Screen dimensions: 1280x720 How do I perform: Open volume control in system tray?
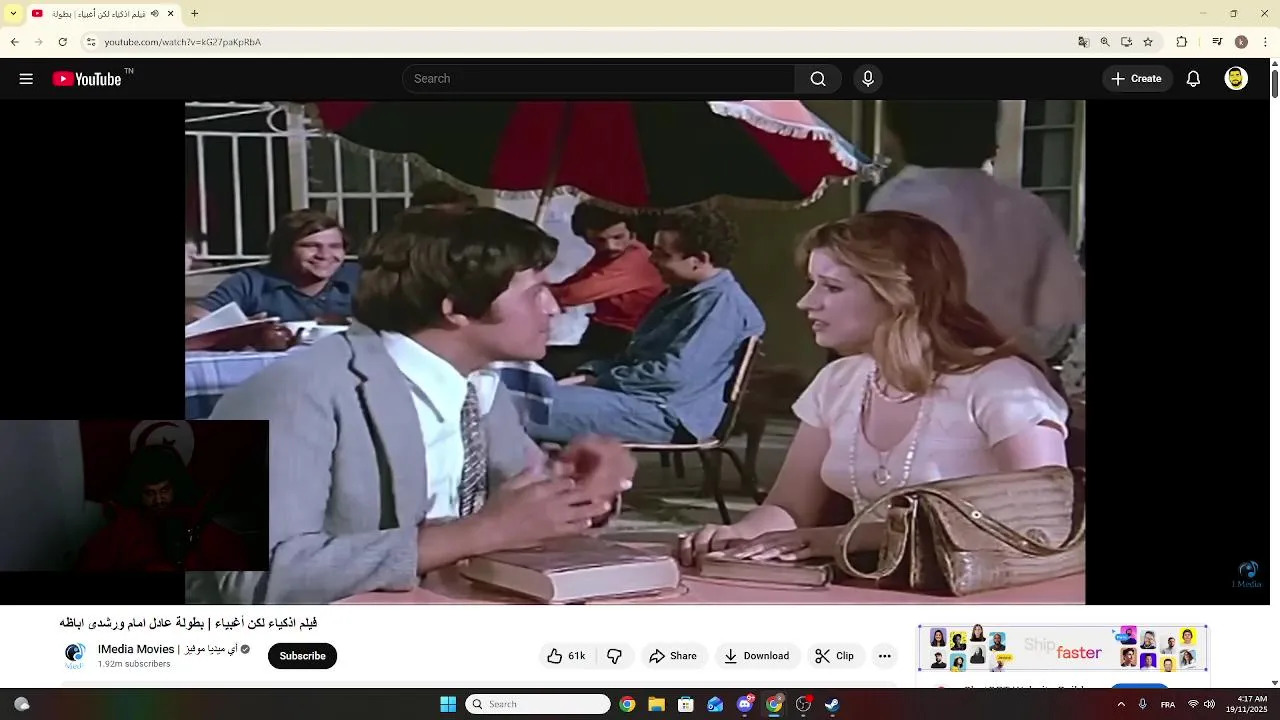coord(1210,705)
